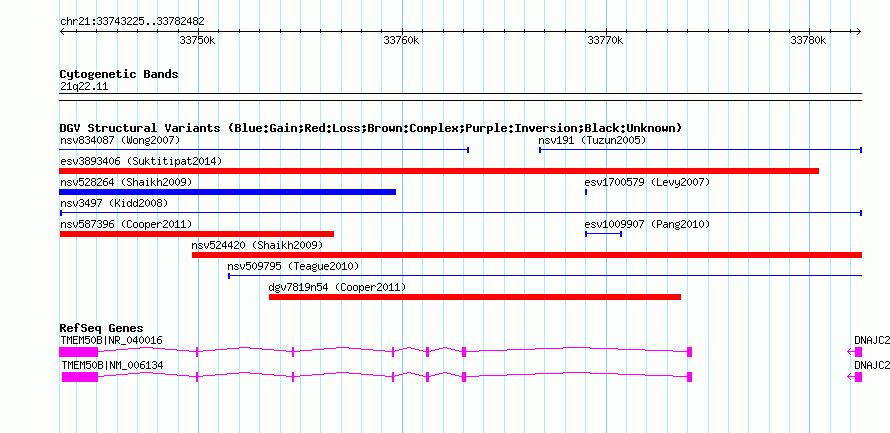Select the TMEM50B|NR_040016 gene label

[x=111, y=340]
